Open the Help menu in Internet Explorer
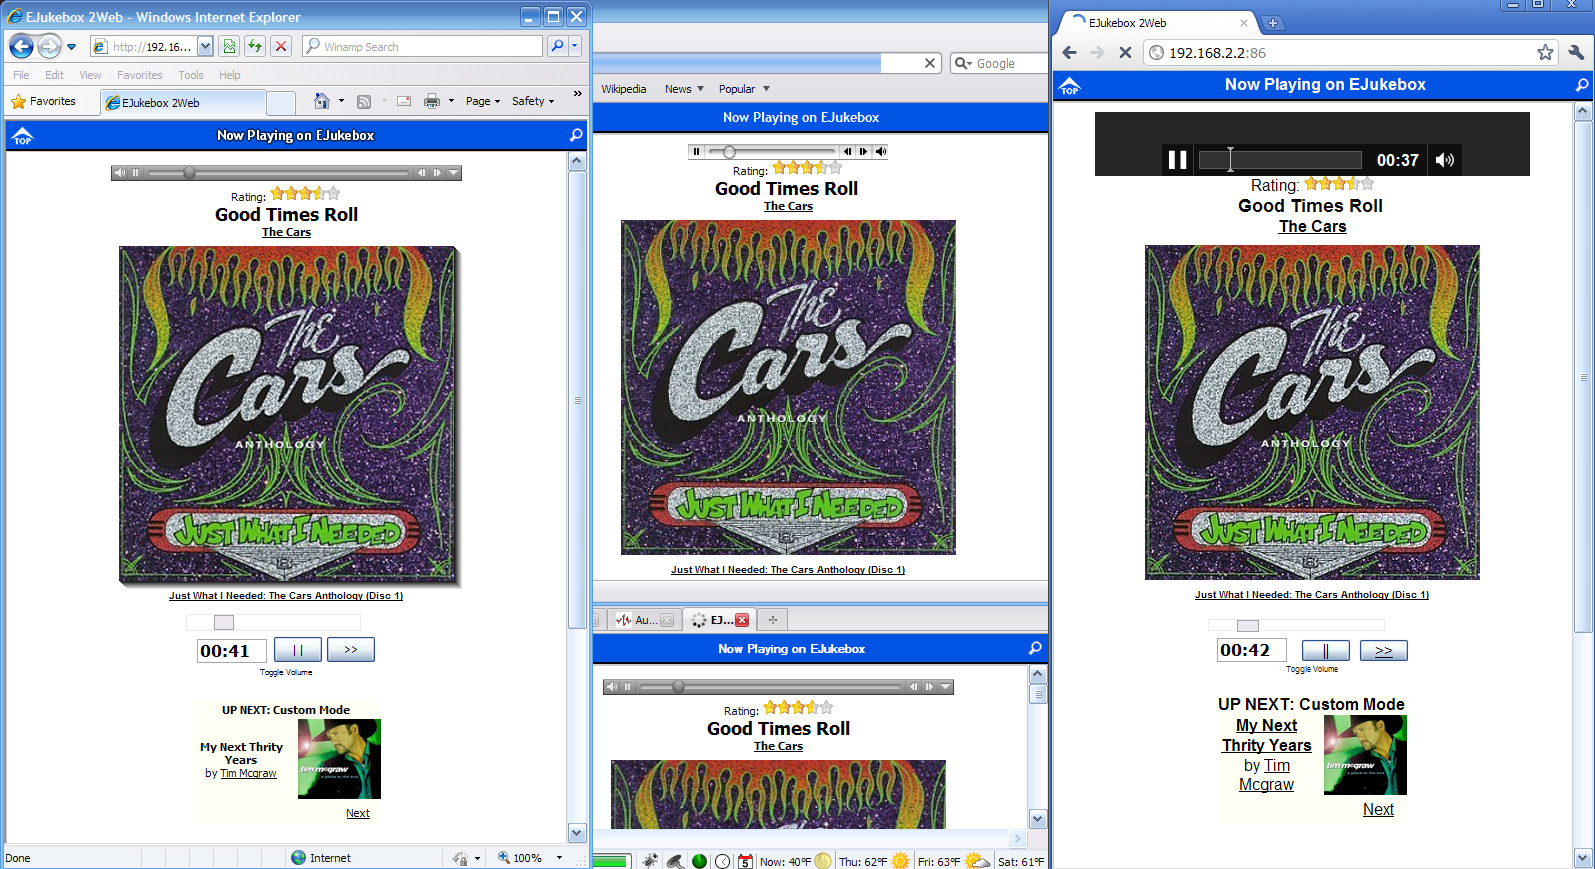 pos(230,75)
